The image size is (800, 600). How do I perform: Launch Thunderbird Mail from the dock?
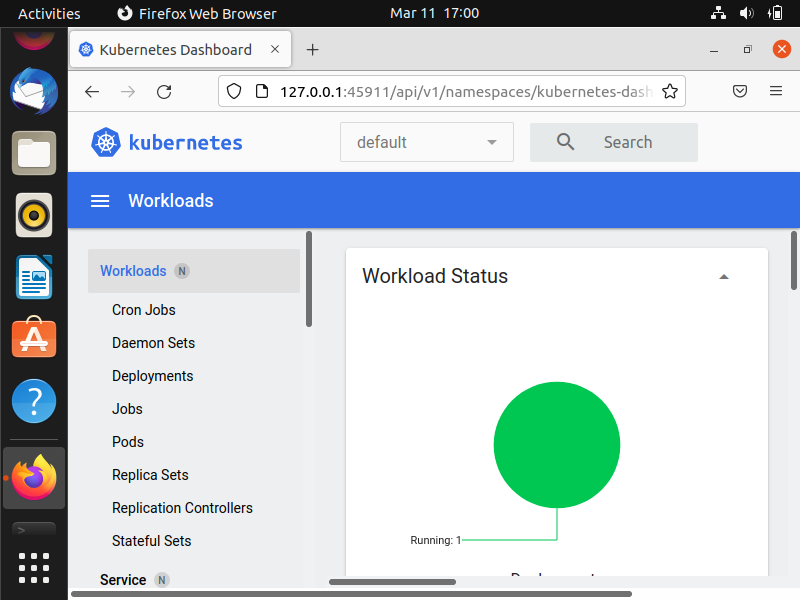coord(34,91)
